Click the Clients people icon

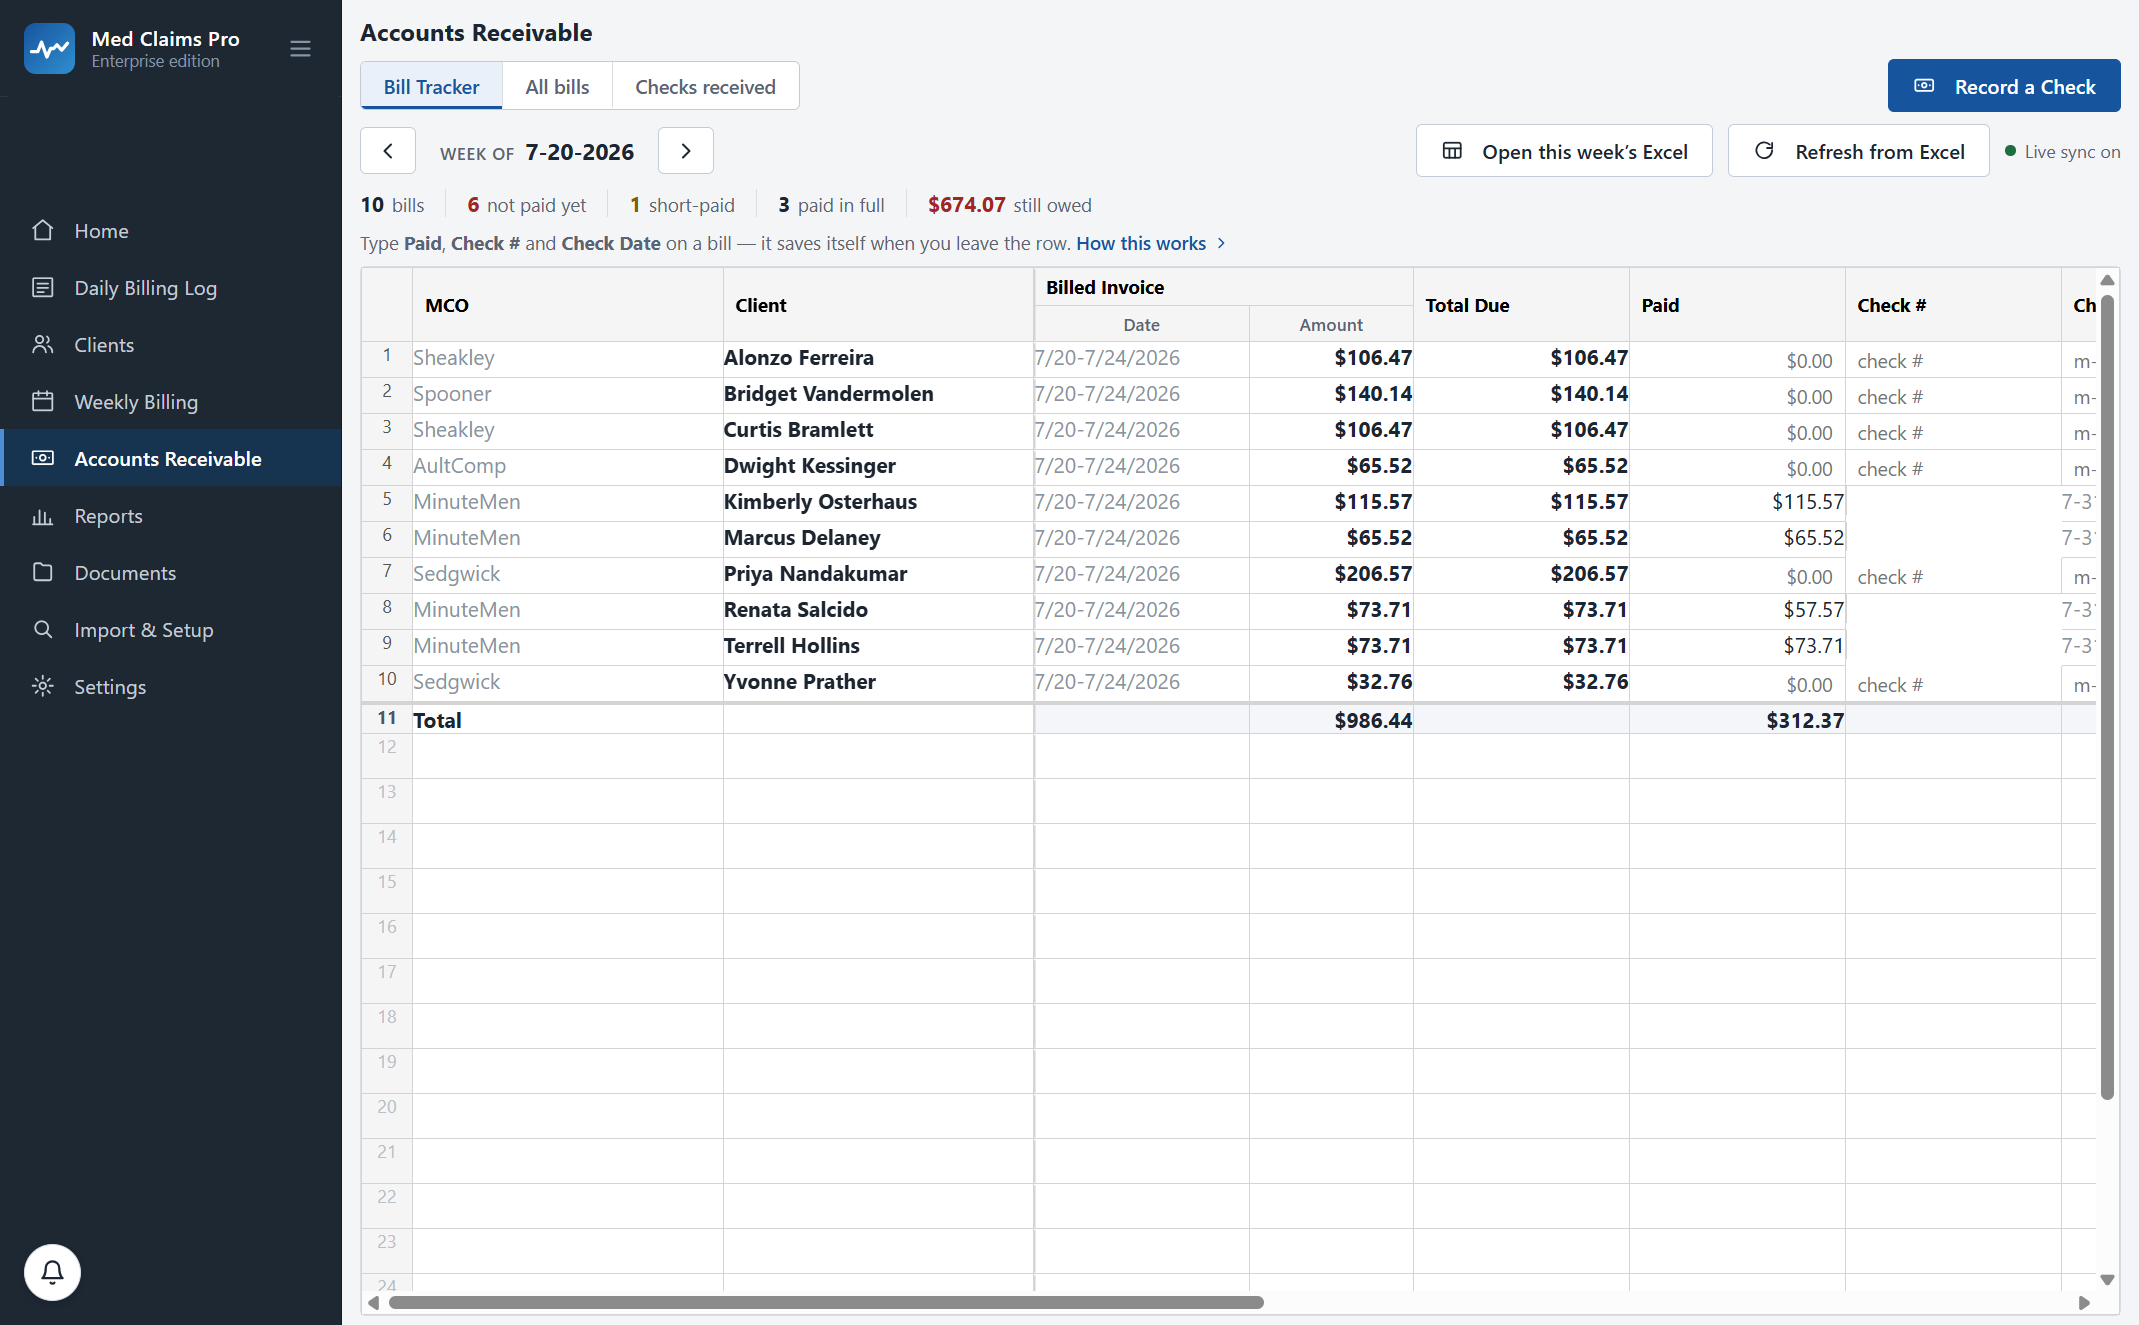click(x=43, y=344)
